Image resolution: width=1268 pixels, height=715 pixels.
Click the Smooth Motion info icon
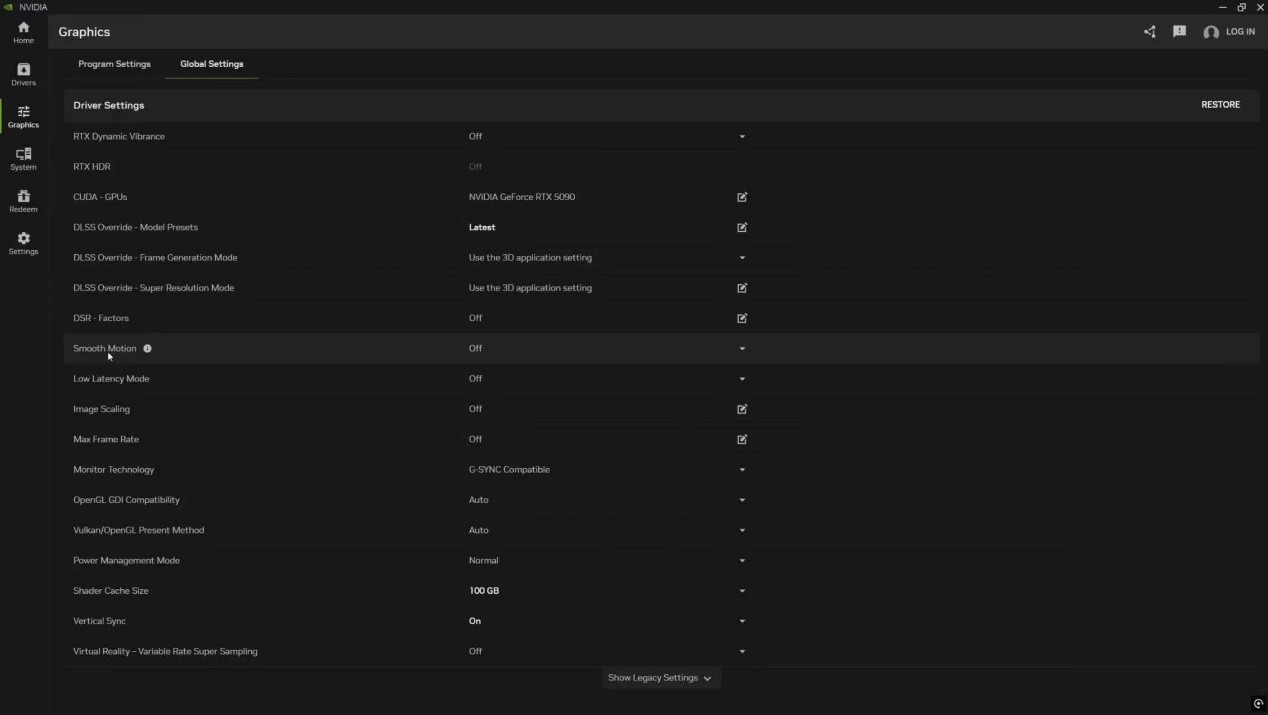(x=147, y=349)
